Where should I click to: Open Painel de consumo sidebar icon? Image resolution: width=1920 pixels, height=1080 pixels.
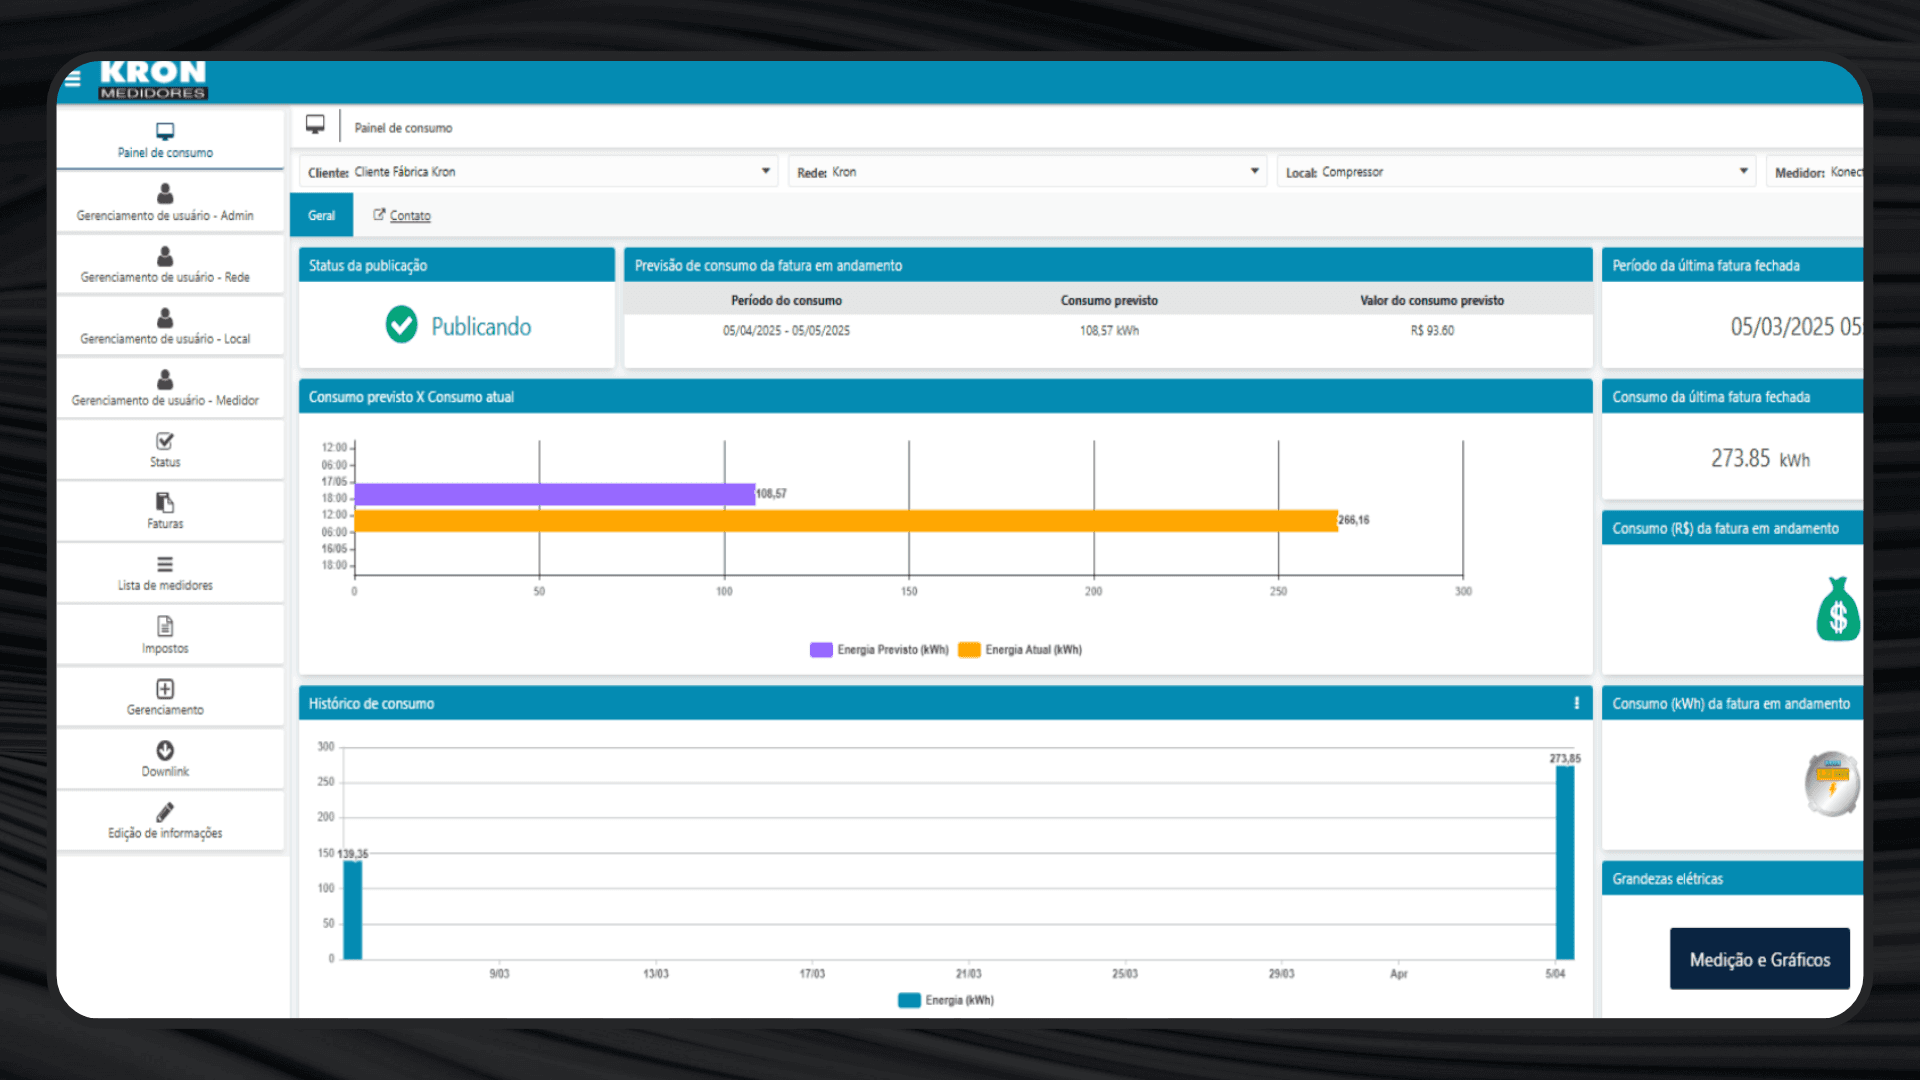pos(165,131)
